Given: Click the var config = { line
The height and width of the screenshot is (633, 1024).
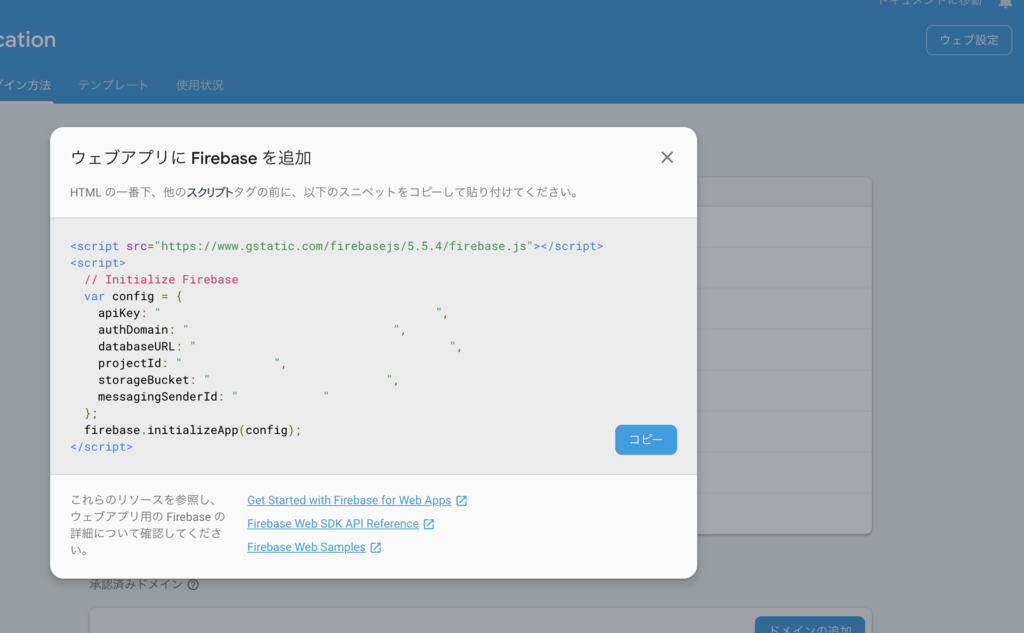Looking at the screenshot, I should pyautogui.click(x=133, y=296).
